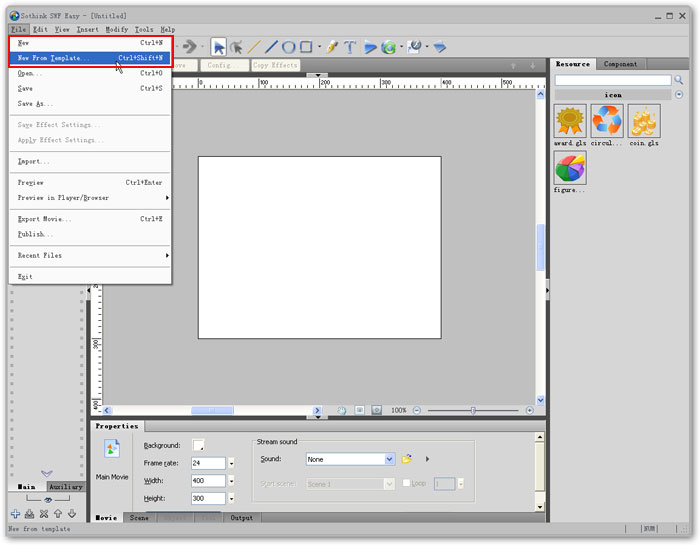Select the figure pie chart thumbnail
The height and width of the screenshot is (545, 700).
[x=570, y=168]
